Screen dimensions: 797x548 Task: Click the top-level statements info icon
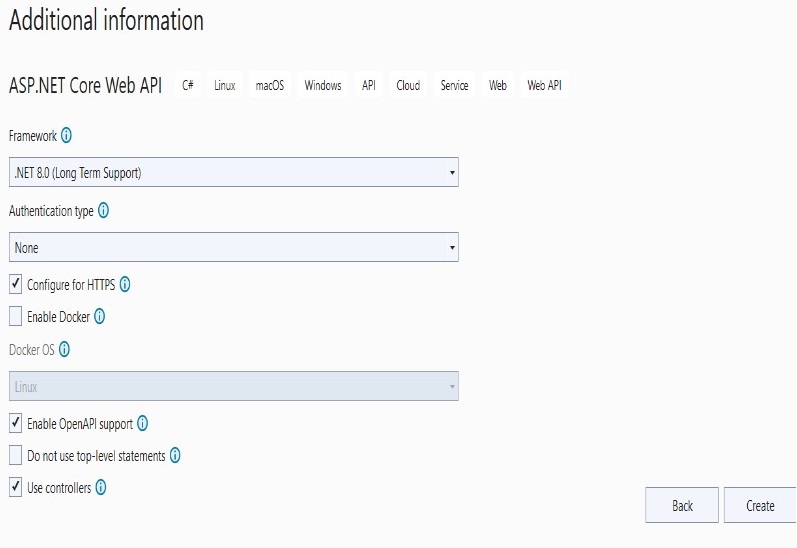pos(175,455)
